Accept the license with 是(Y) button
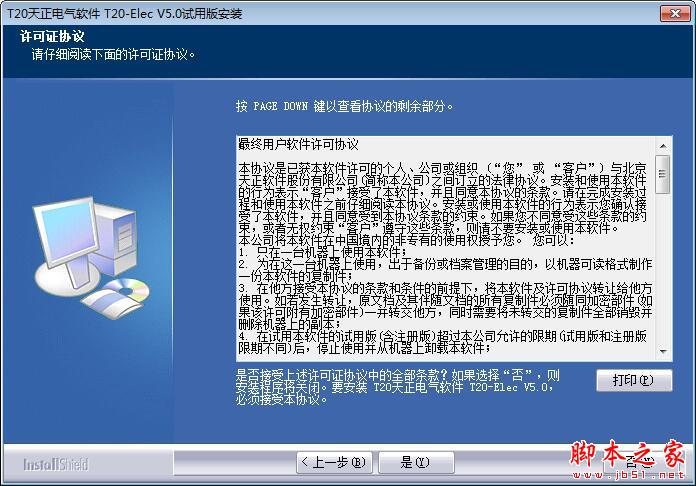Viewport: 696px width, 486px height. coord(416,462)
